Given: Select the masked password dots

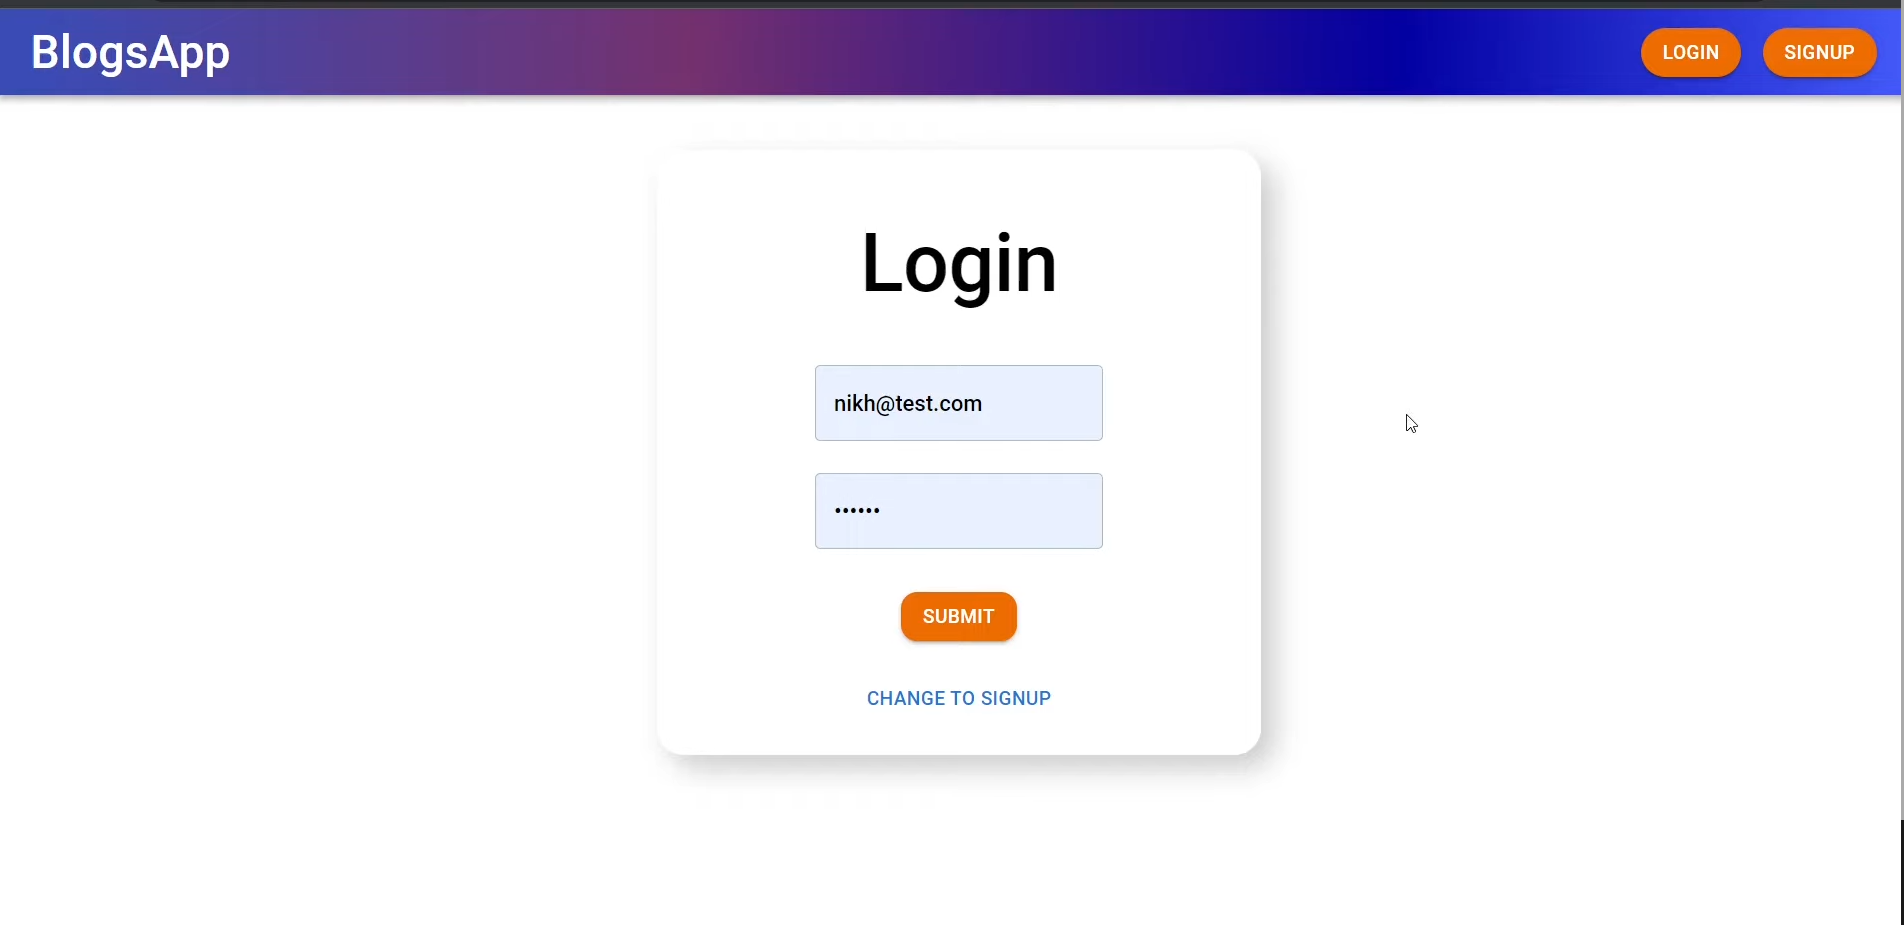Looking at the screenshot, I should (x=857, y=511).
